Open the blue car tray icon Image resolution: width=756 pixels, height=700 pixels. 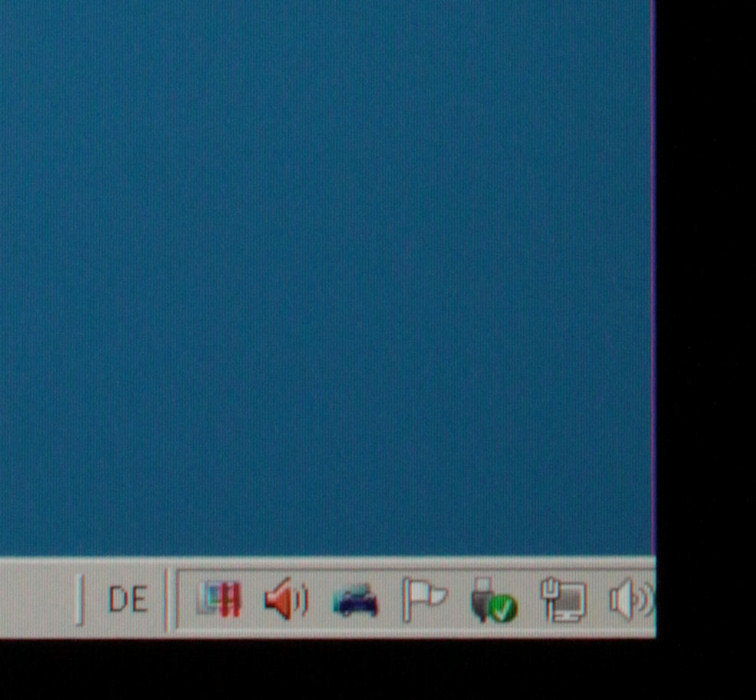[356, 600]
